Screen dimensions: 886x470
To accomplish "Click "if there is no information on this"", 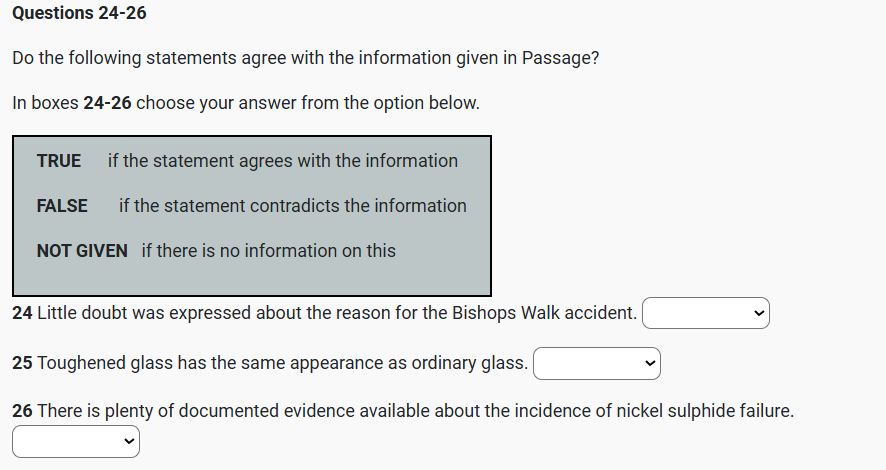I will pos(268,251).
